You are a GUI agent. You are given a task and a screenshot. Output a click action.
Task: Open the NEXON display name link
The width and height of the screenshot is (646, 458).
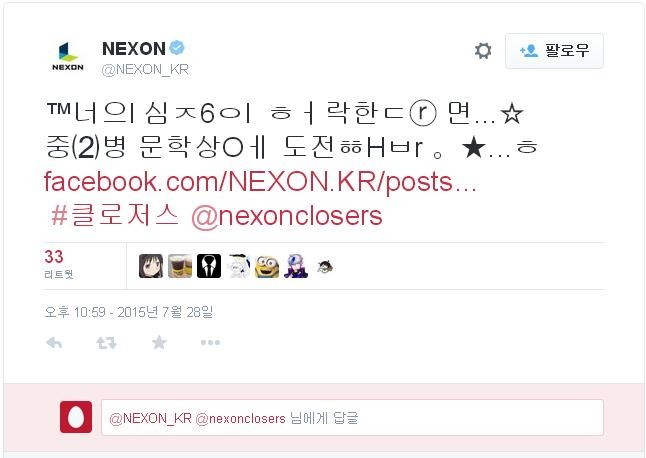pos(134,49)
